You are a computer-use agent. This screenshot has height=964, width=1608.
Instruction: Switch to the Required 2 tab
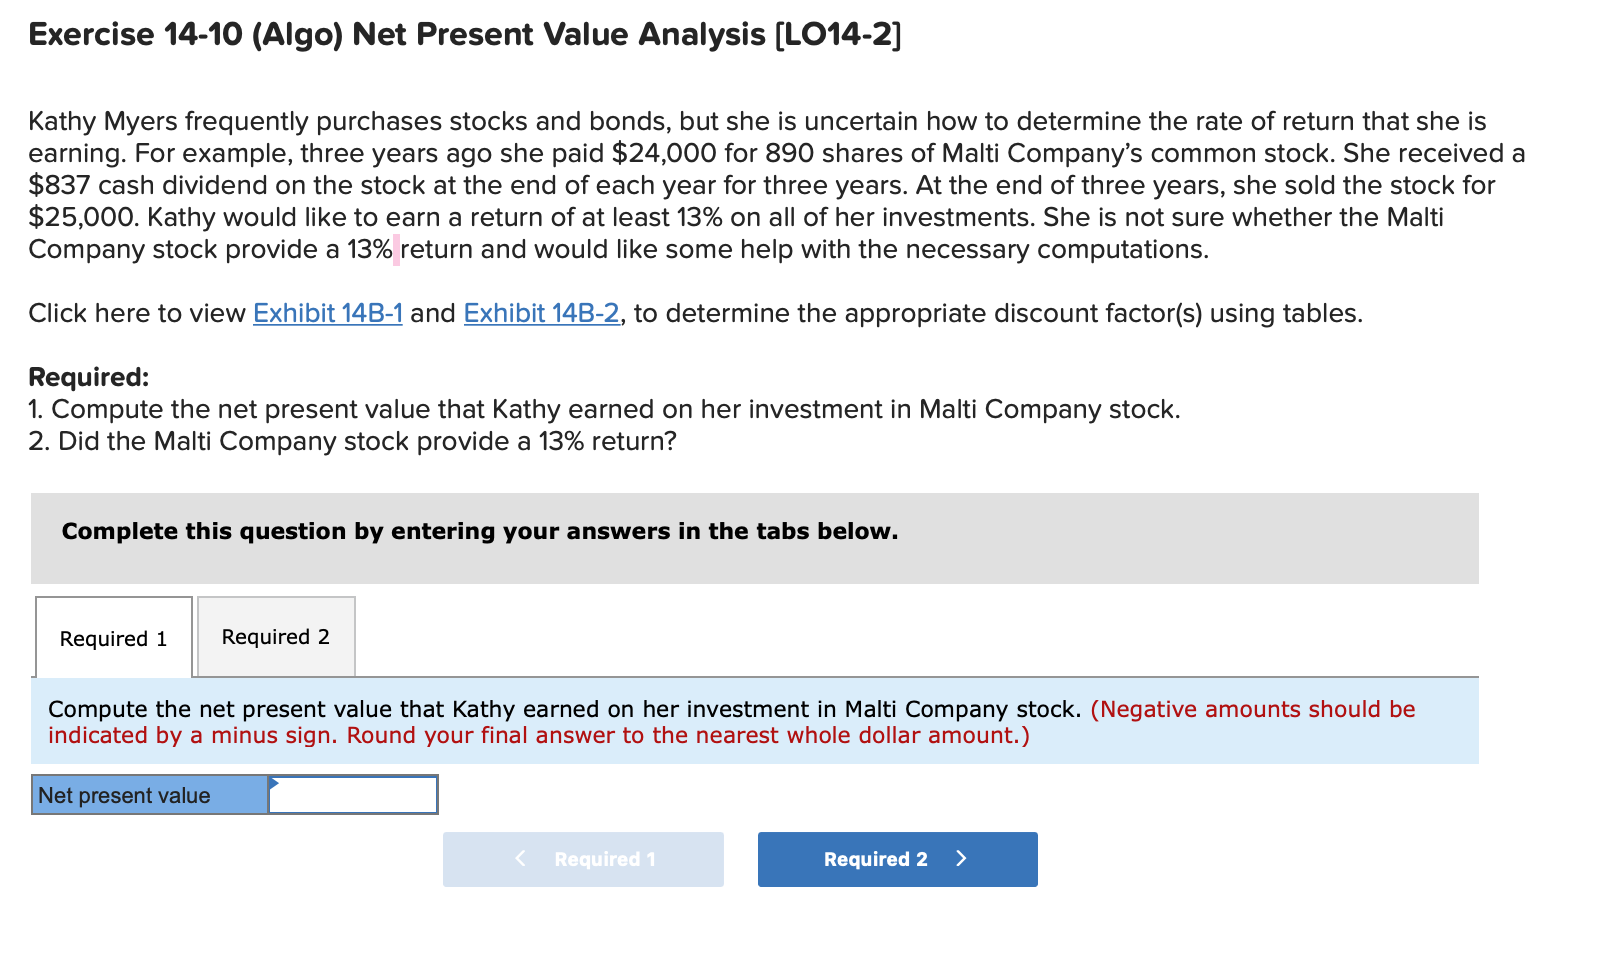click(276, 636)
